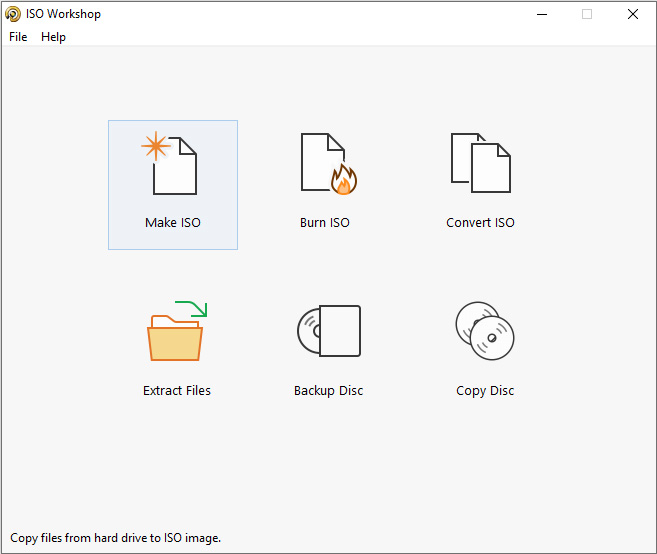Click the ISO Workshop title bar icon
The width and height of the screenshot is (657, 554).
click(x=13, y=14)
